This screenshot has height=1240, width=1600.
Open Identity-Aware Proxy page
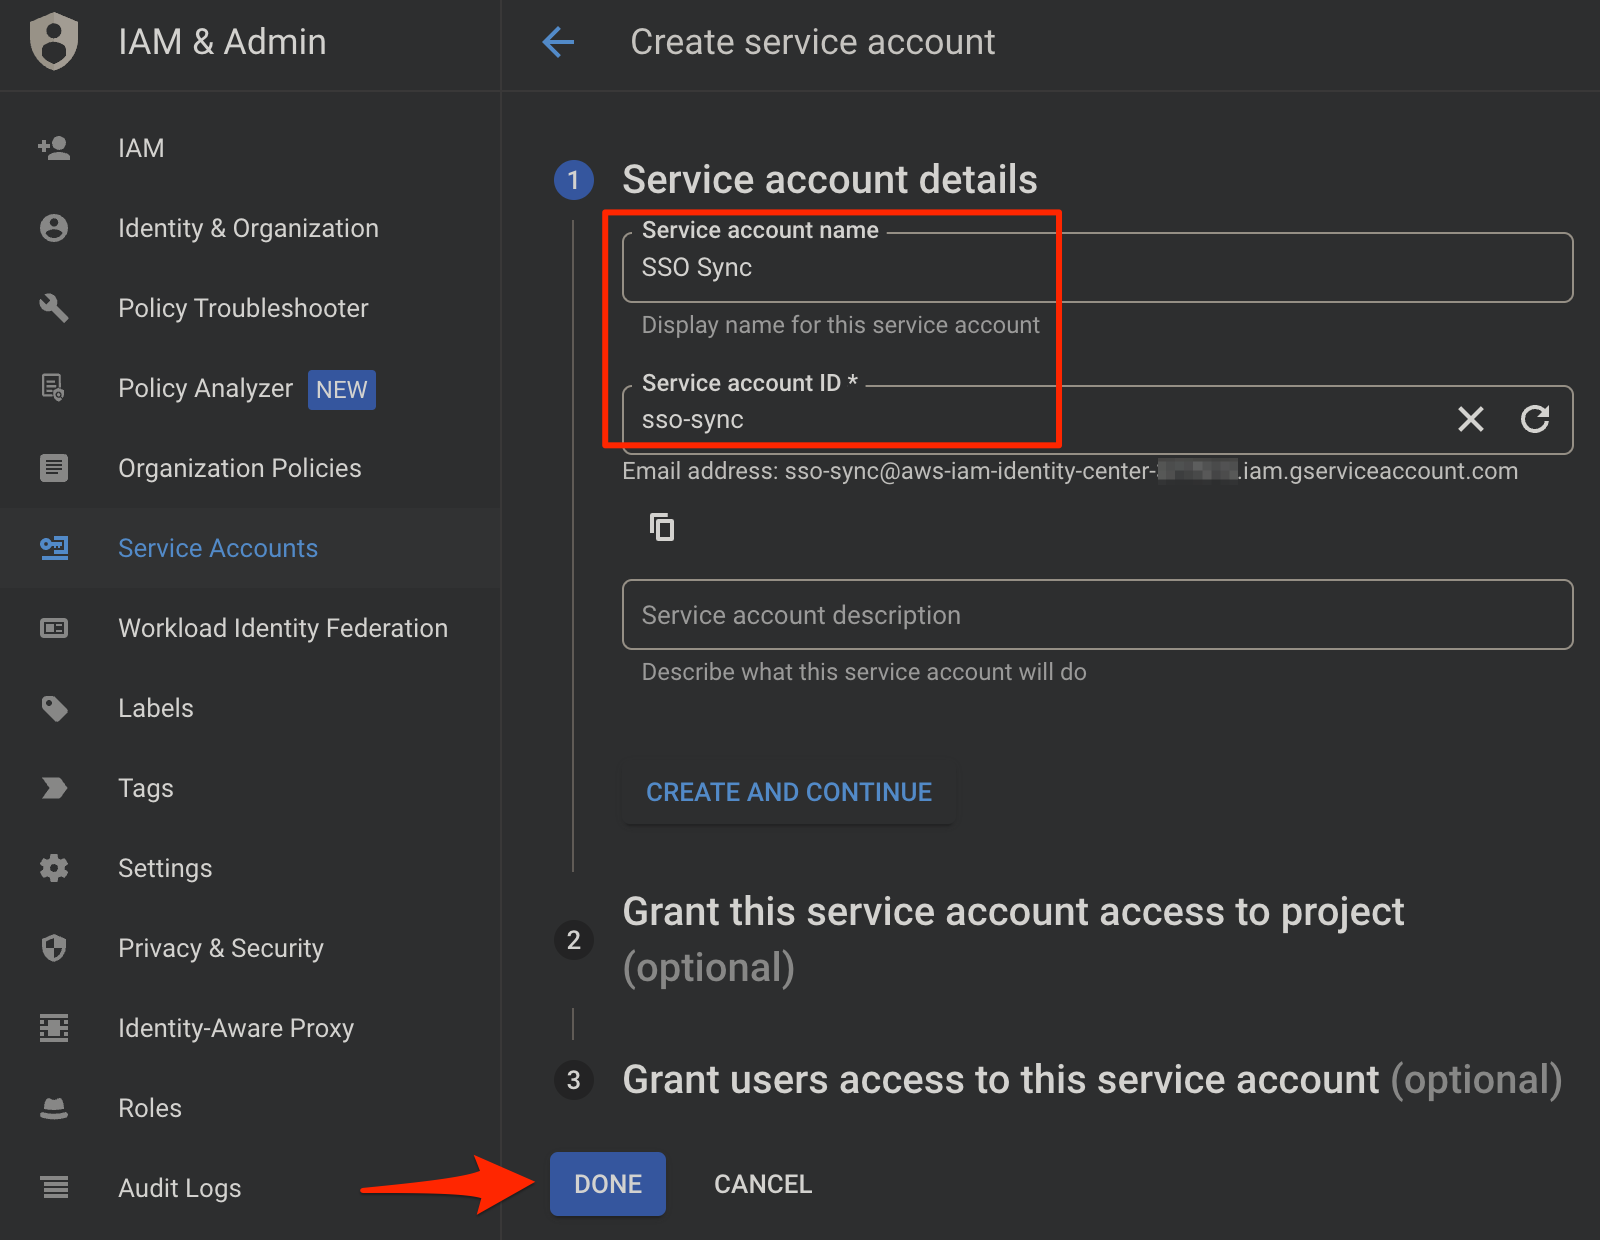(x=250, y=1028)
